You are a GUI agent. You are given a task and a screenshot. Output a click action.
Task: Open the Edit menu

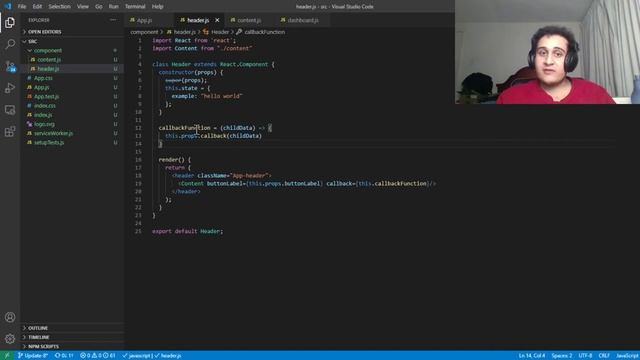pos(37,7)
